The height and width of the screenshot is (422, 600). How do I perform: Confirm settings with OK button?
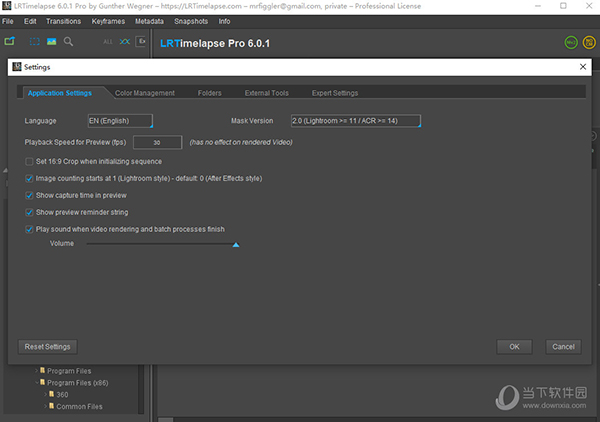coord(514,347)
